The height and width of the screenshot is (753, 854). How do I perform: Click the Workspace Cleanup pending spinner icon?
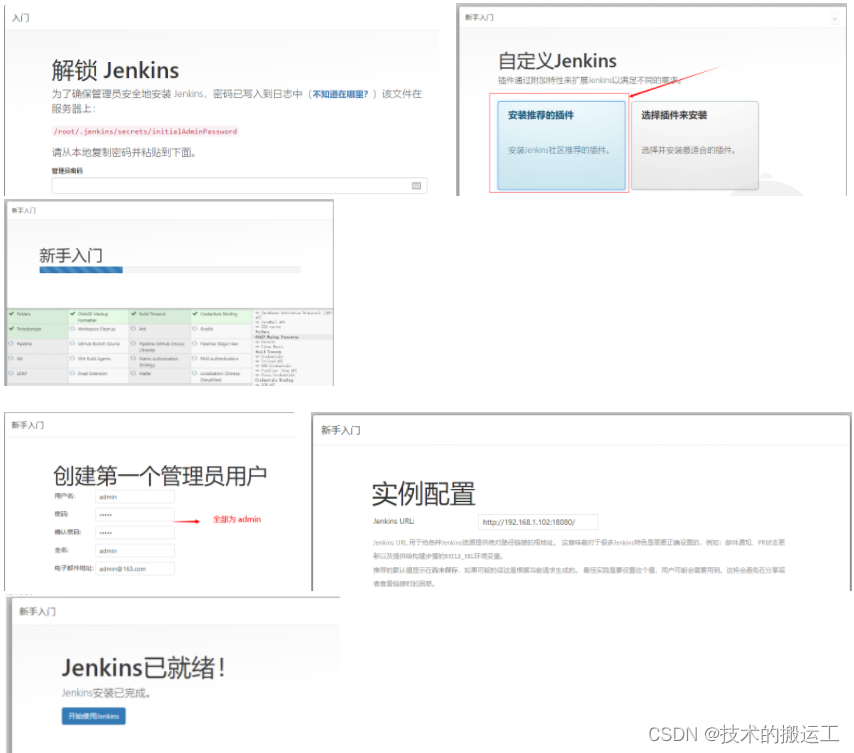[x=72, y=329]
